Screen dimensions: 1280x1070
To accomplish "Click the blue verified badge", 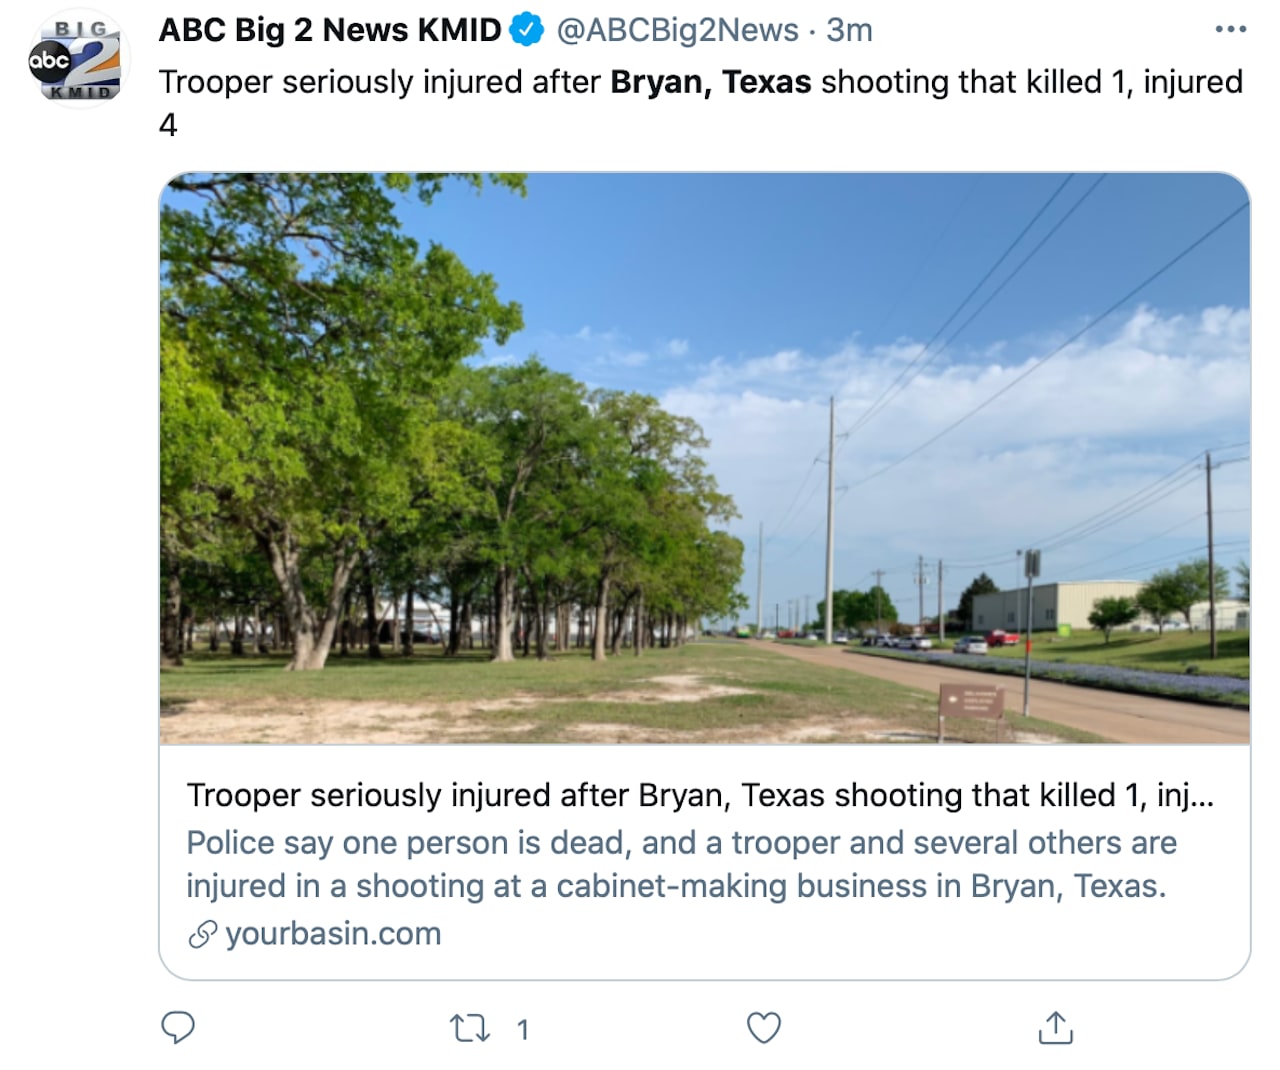I will coord(526,30).
